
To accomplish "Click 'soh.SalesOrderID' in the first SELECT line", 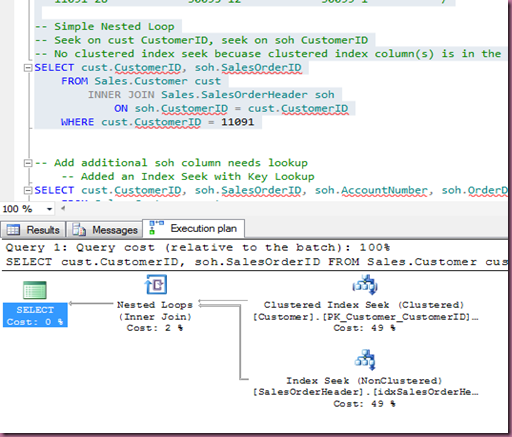I will click(x=248, y=68).
